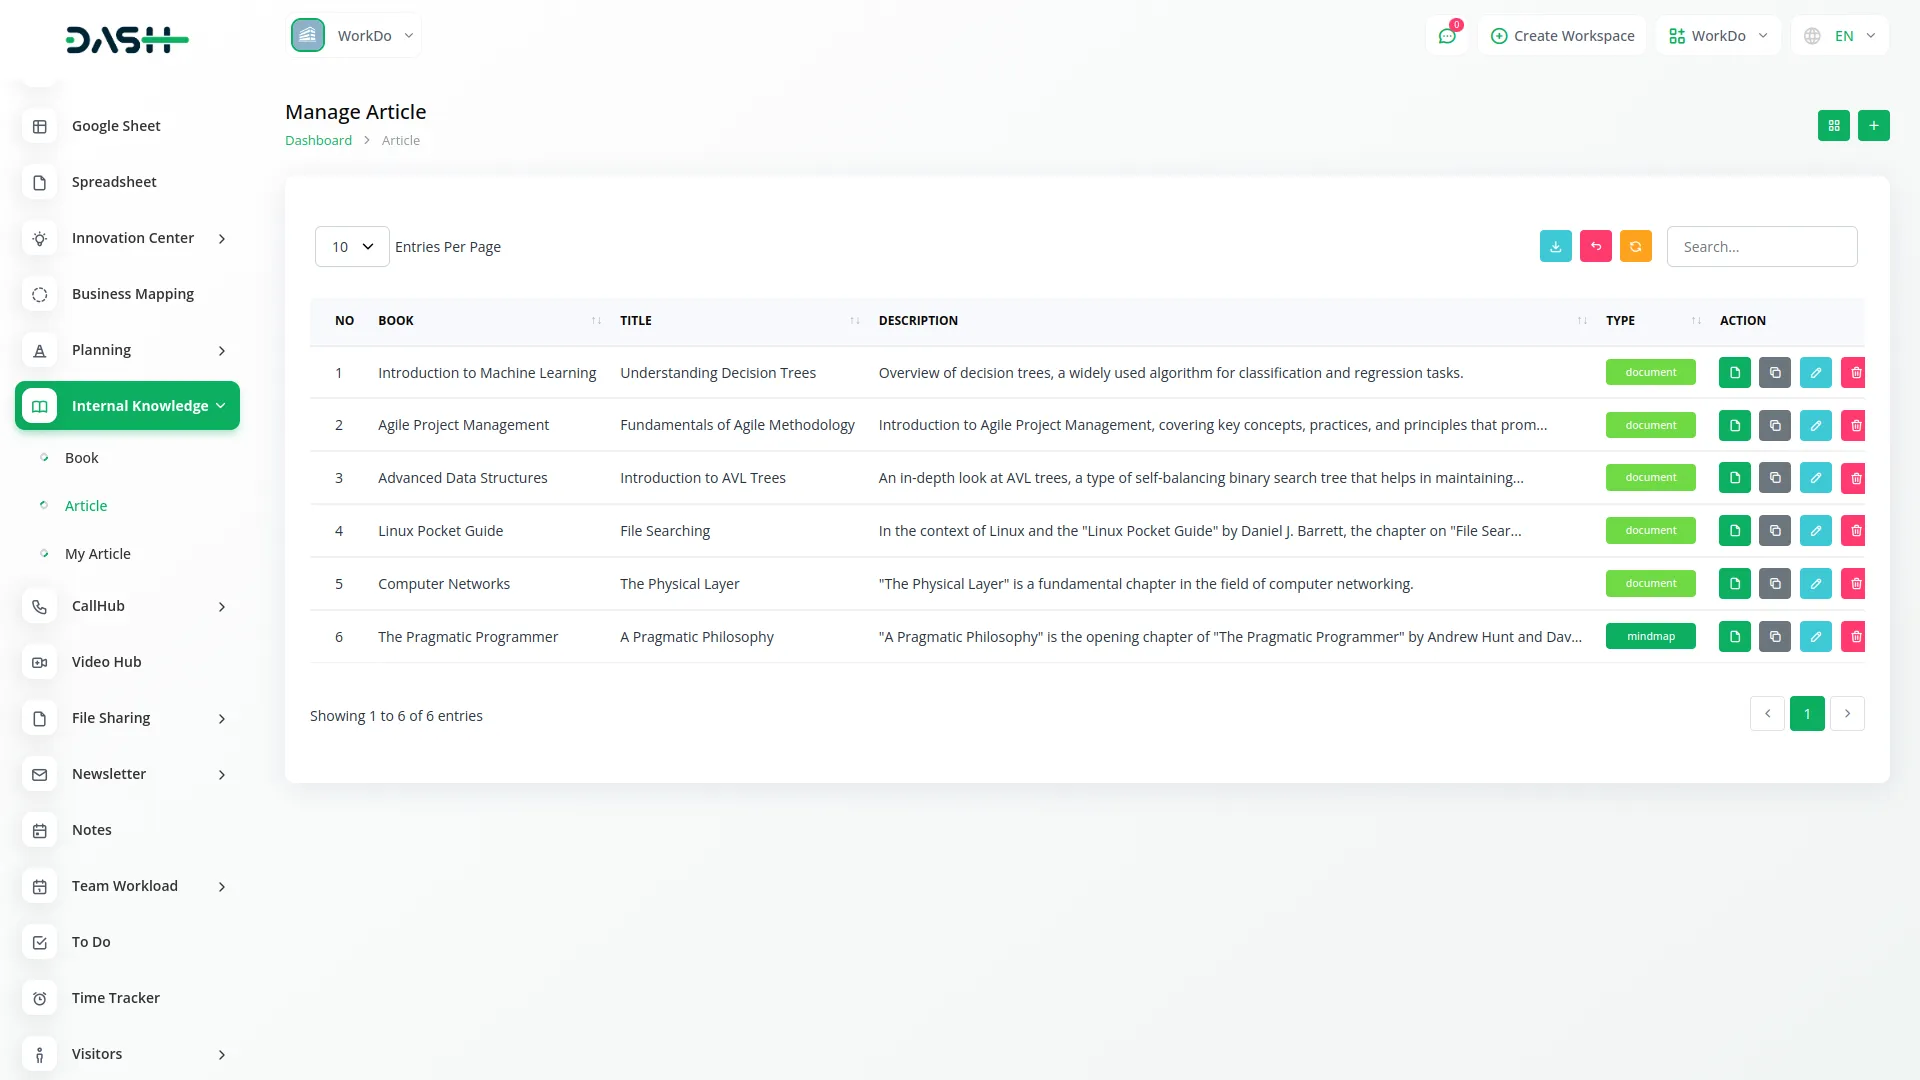The width and height of the screenshot is (1920, 1080).
Task: Toggle sorting on the TYPE column
Action: click(1695, 320)
